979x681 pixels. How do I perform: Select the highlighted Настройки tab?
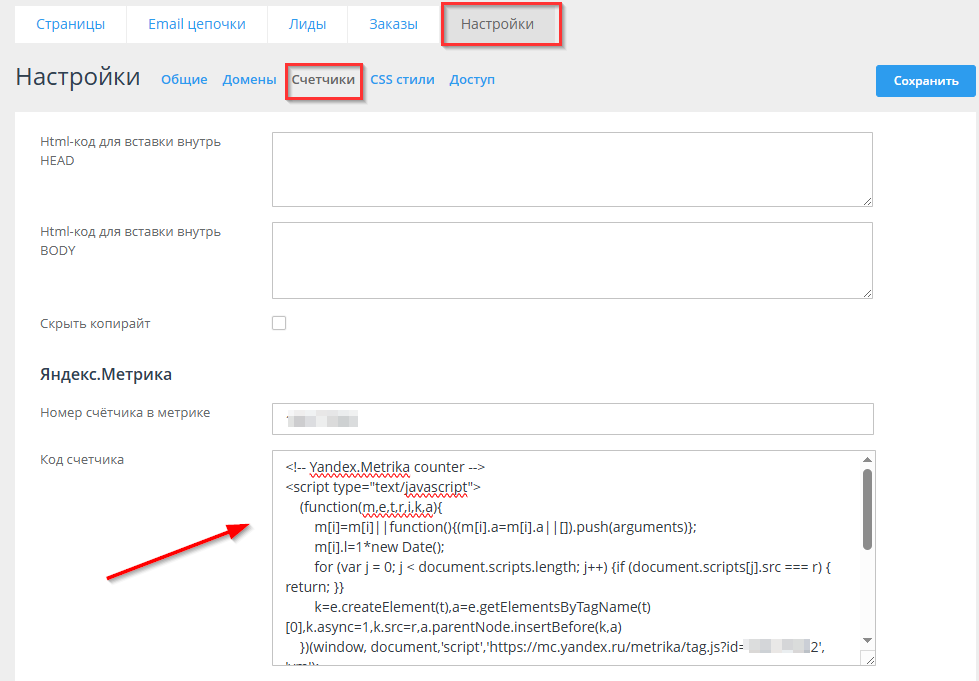click(x=500, y=24)
